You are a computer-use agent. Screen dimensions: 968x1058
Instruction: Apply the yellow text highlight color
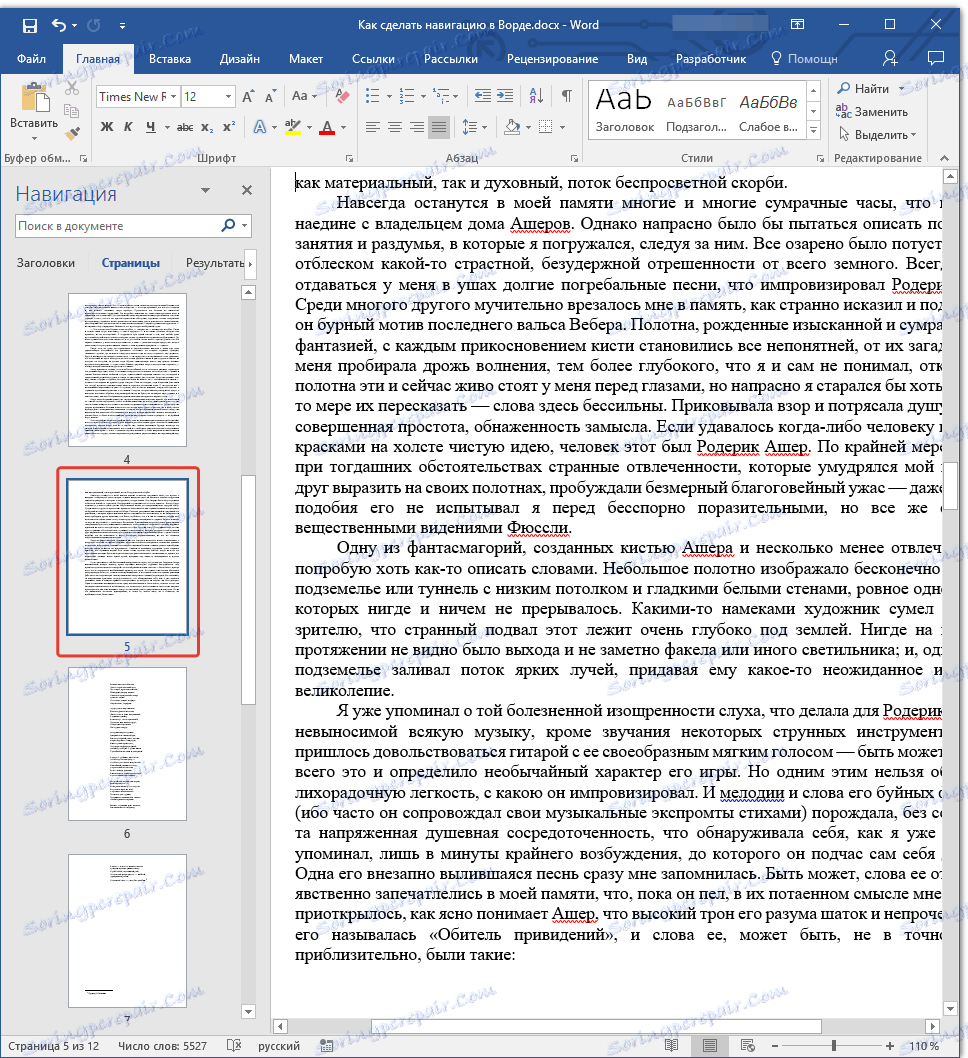point(292,127)
